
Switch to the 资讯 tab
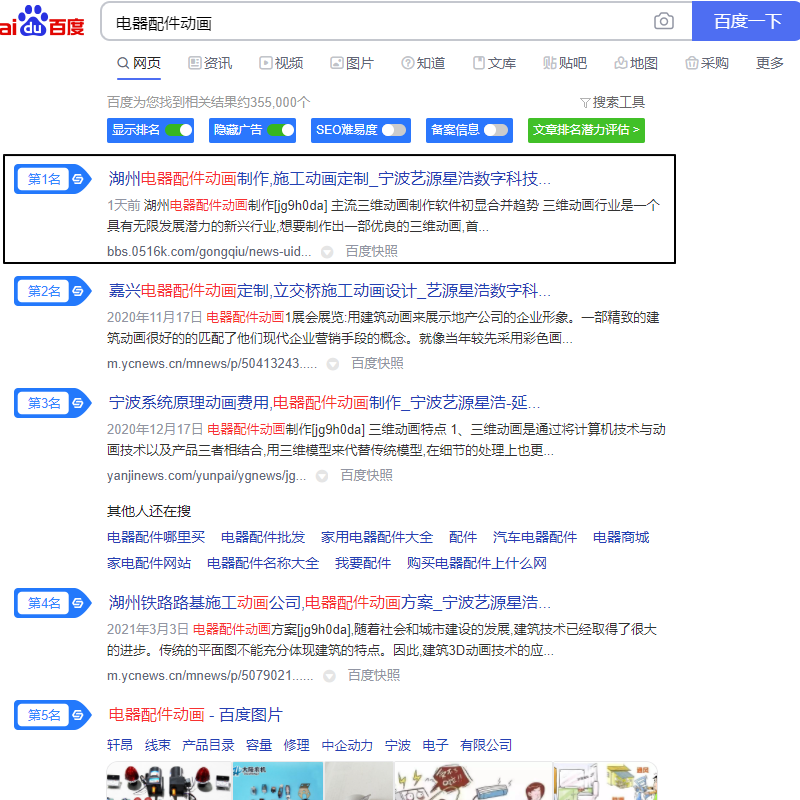click(x=210, y=63)
